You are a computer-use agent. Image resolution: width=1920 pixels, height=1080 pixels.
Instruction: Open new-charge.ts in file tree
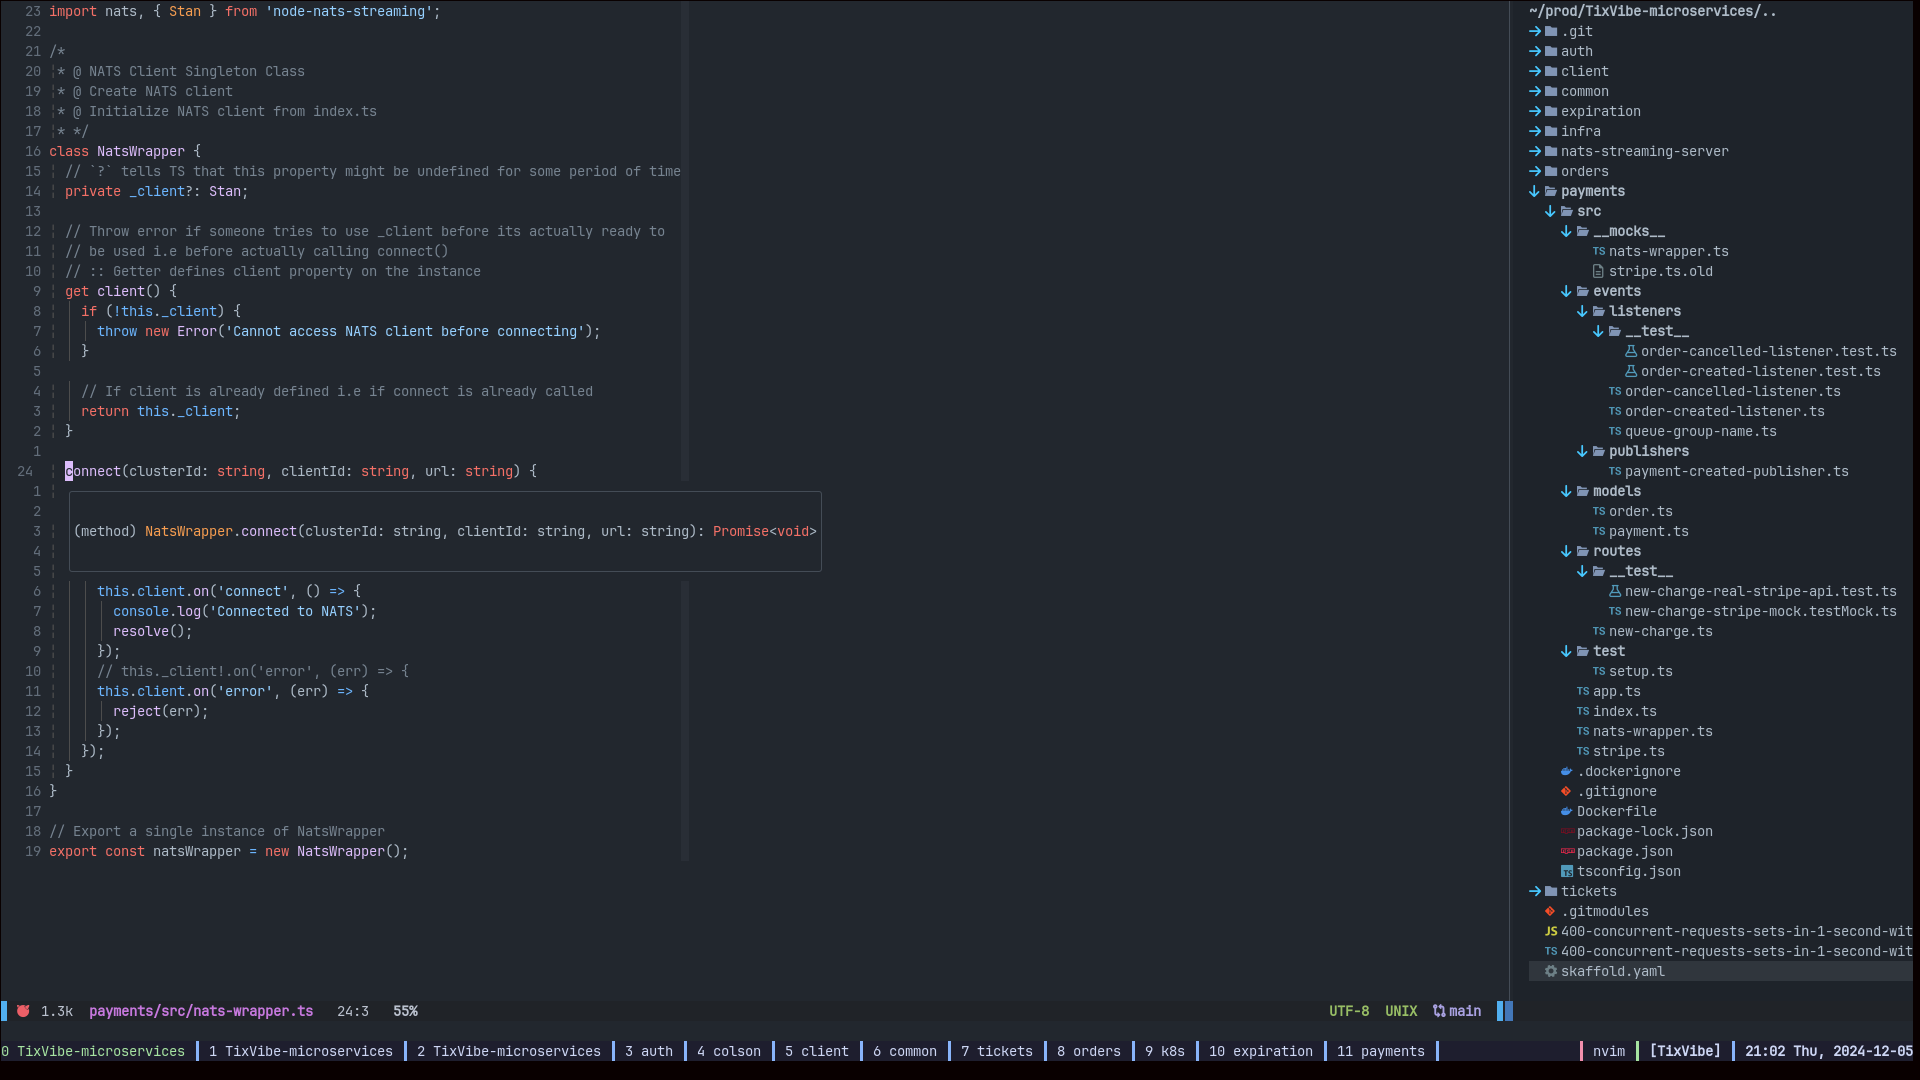pyautogui.click(x=1660, y=631)
